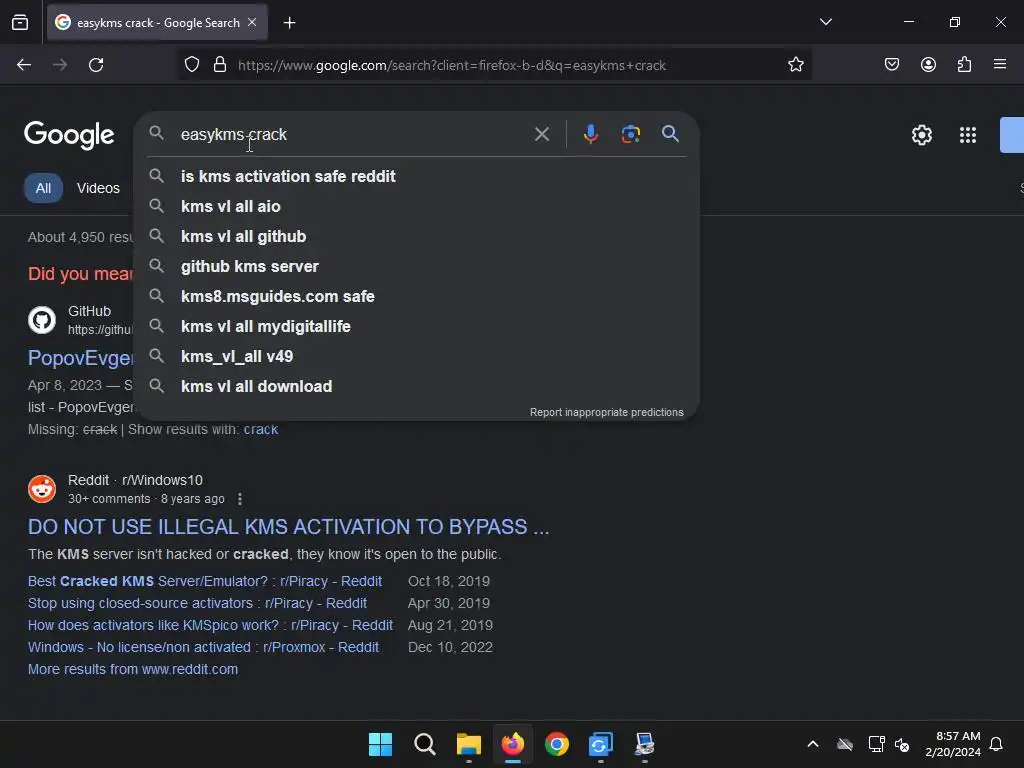Show results with 'crack' link
1024x768 pixels.
click(261, 429)
